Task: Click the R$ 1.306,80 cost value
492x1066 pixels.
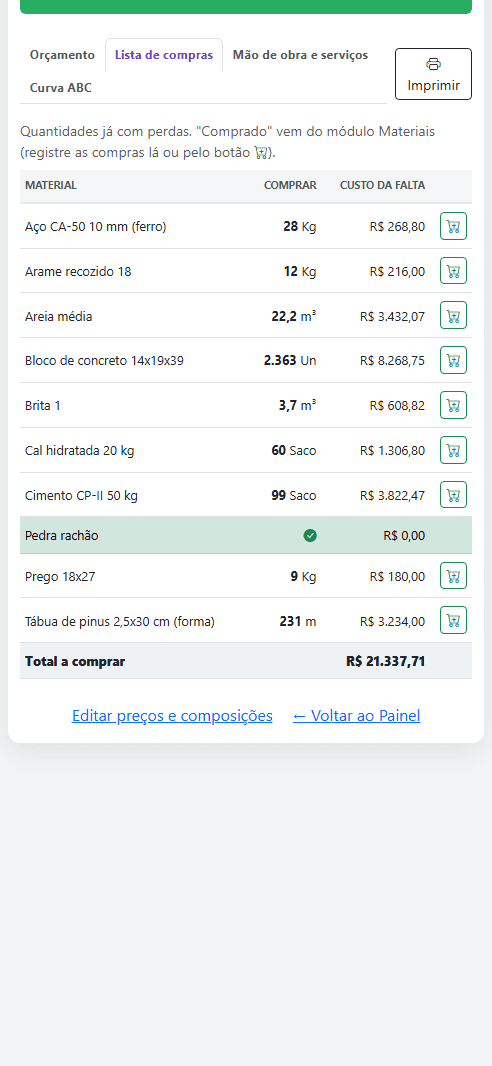Action: 393,451
